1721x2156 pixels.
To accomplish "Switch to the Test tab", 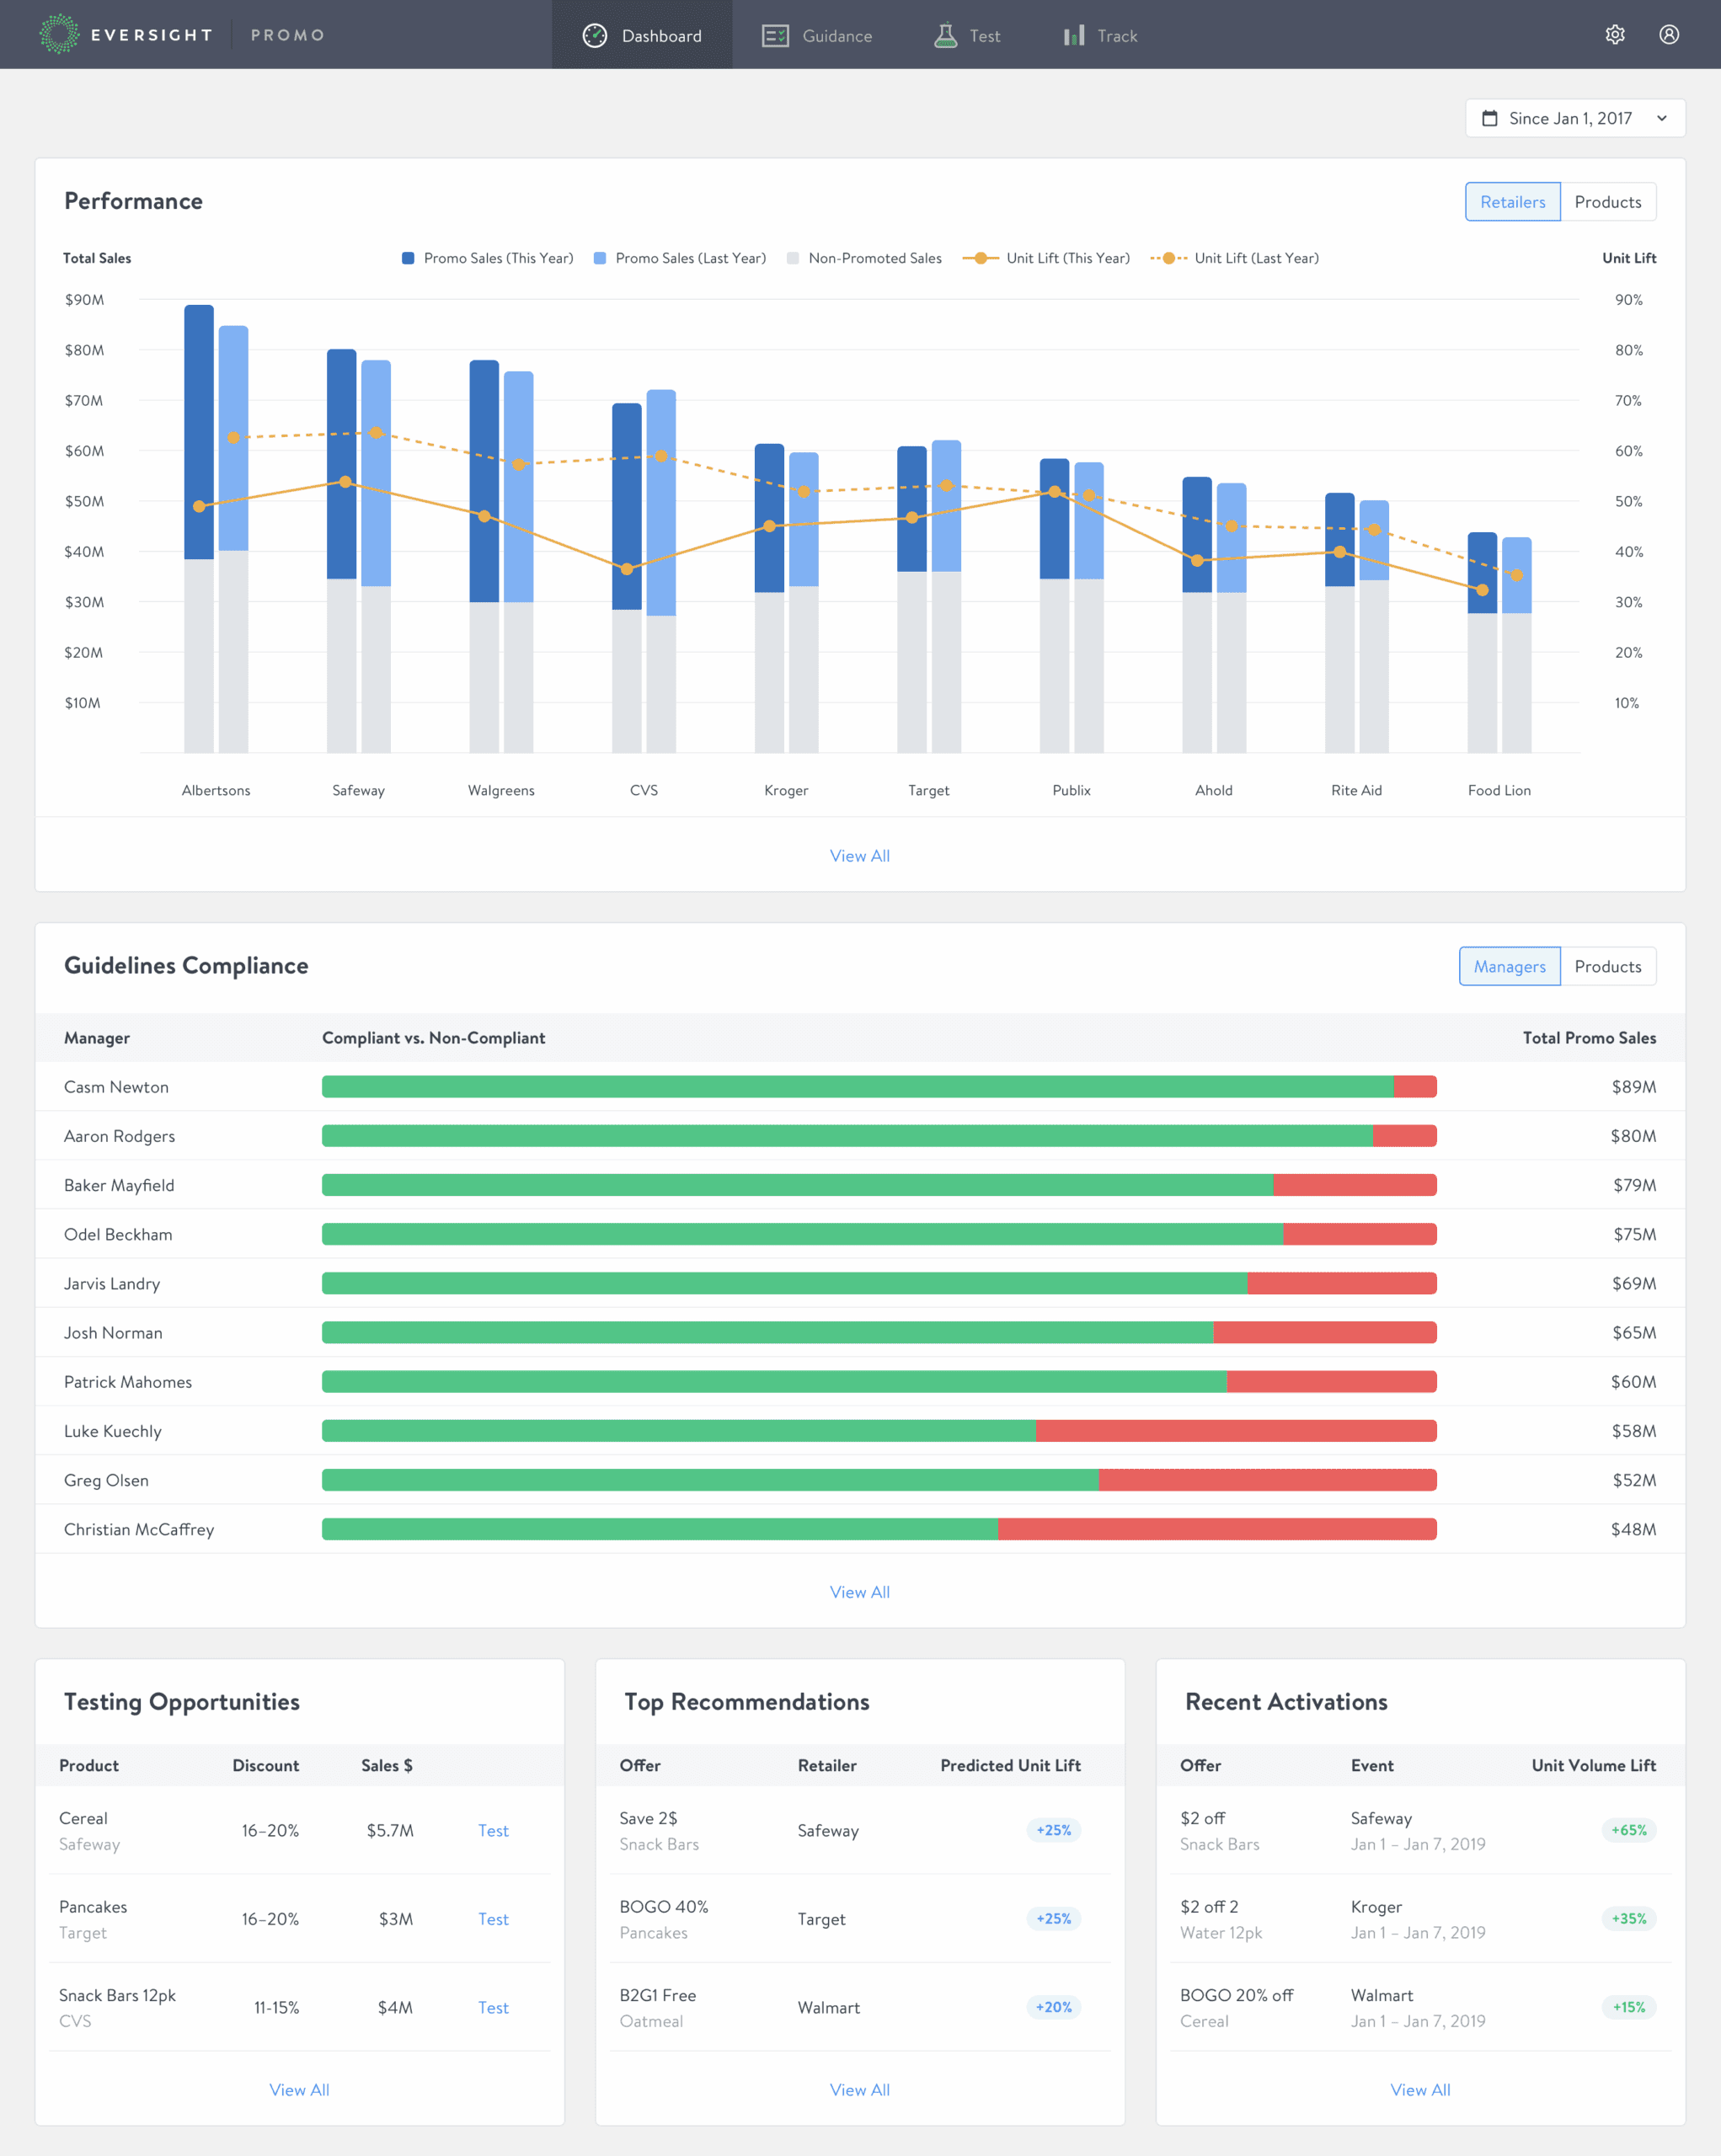I will click(x=967, y=35).
